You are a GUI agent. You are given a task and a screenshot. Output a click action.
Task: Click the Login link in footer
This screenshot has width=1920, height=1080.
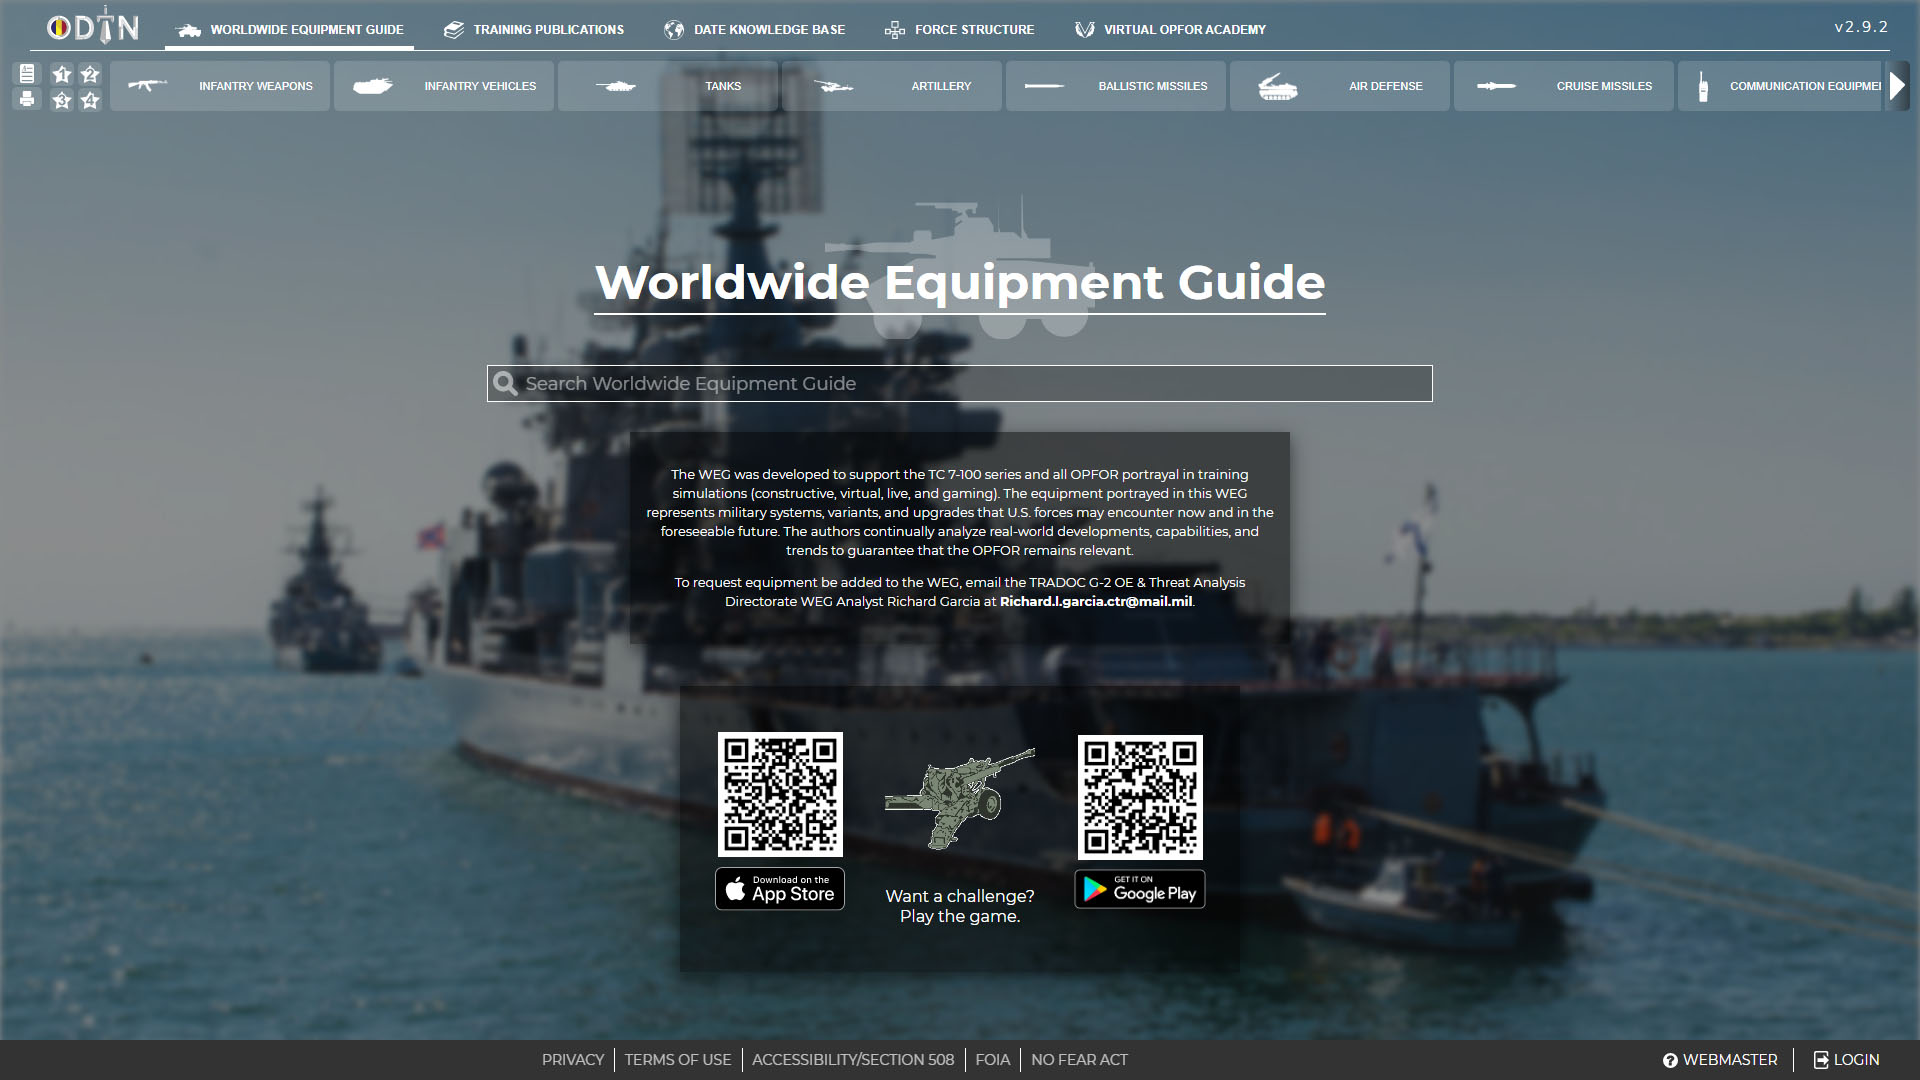tap(1847, 1060)
